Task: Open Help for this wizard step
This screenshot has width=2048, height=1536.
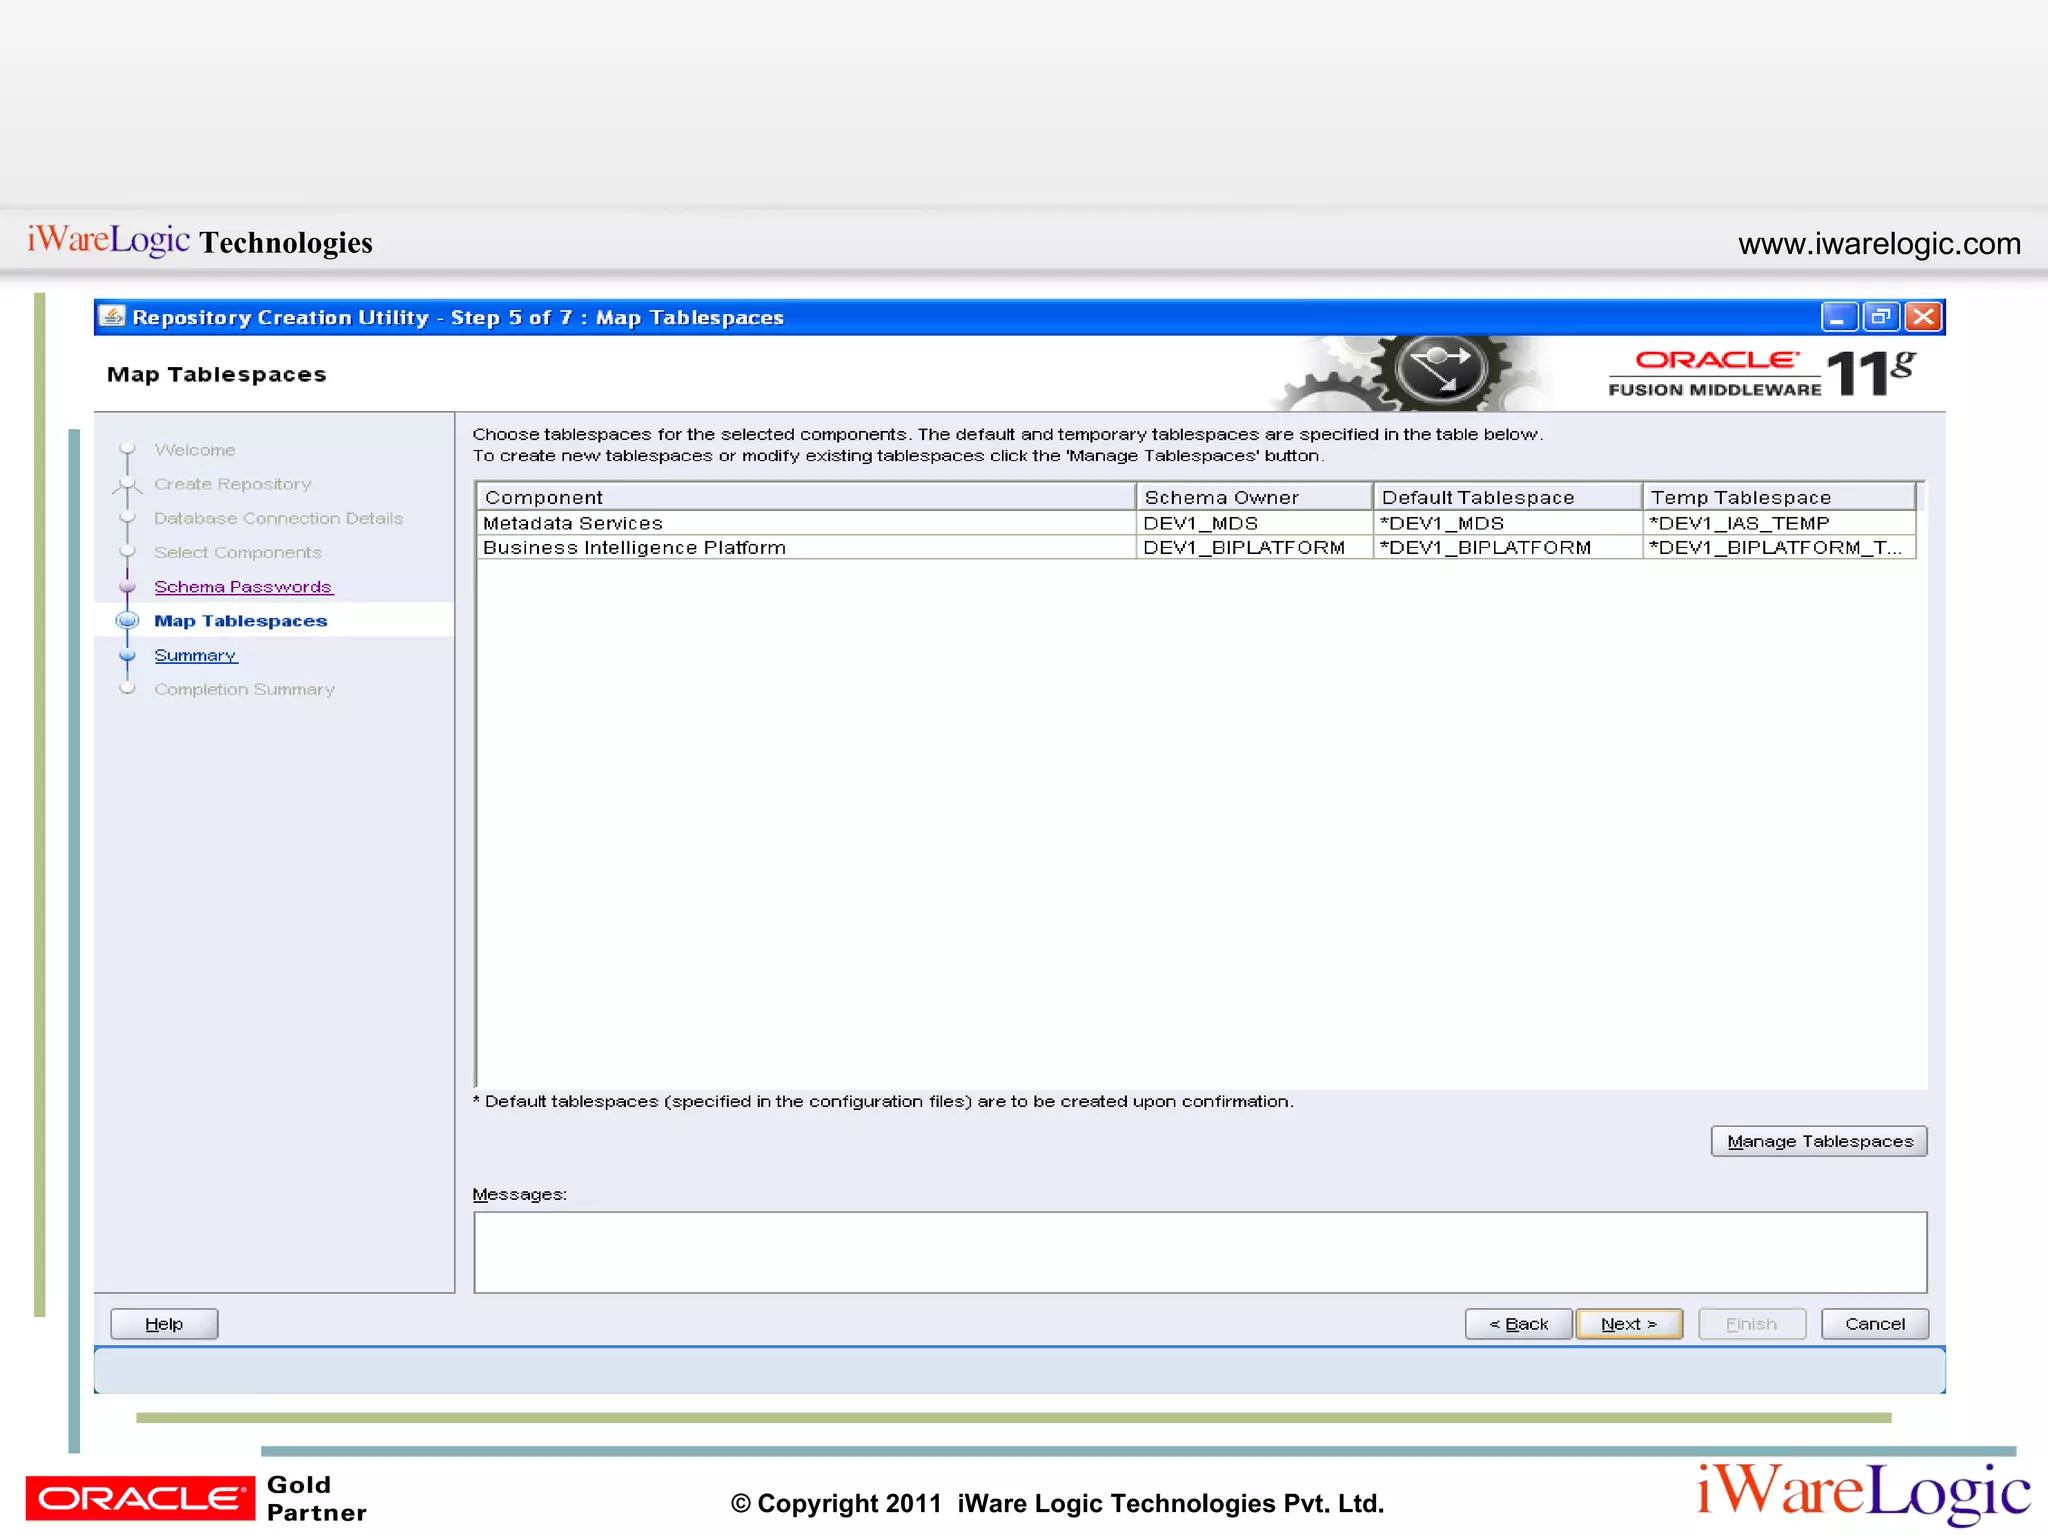Action: pyautogui.click(x=164, y=1324)
